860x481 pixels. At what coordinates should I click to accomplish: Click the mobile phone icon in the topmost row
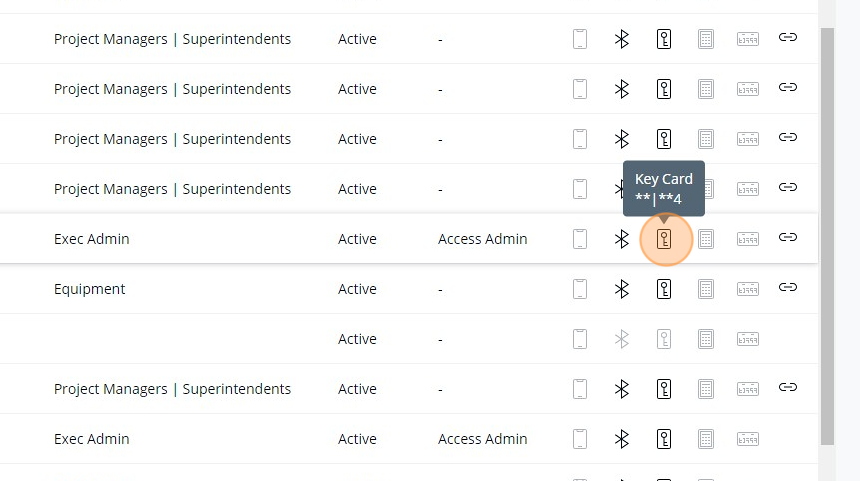click(x=580, y=39)
